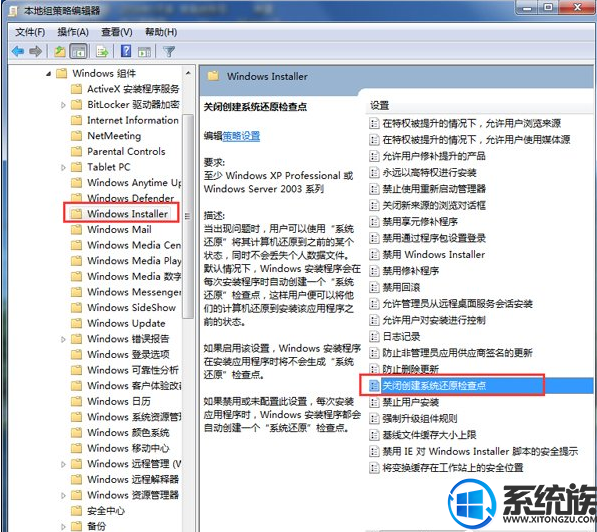
Task: Click the Back arrow toolbar icon
Action: [x=18, y=51]
